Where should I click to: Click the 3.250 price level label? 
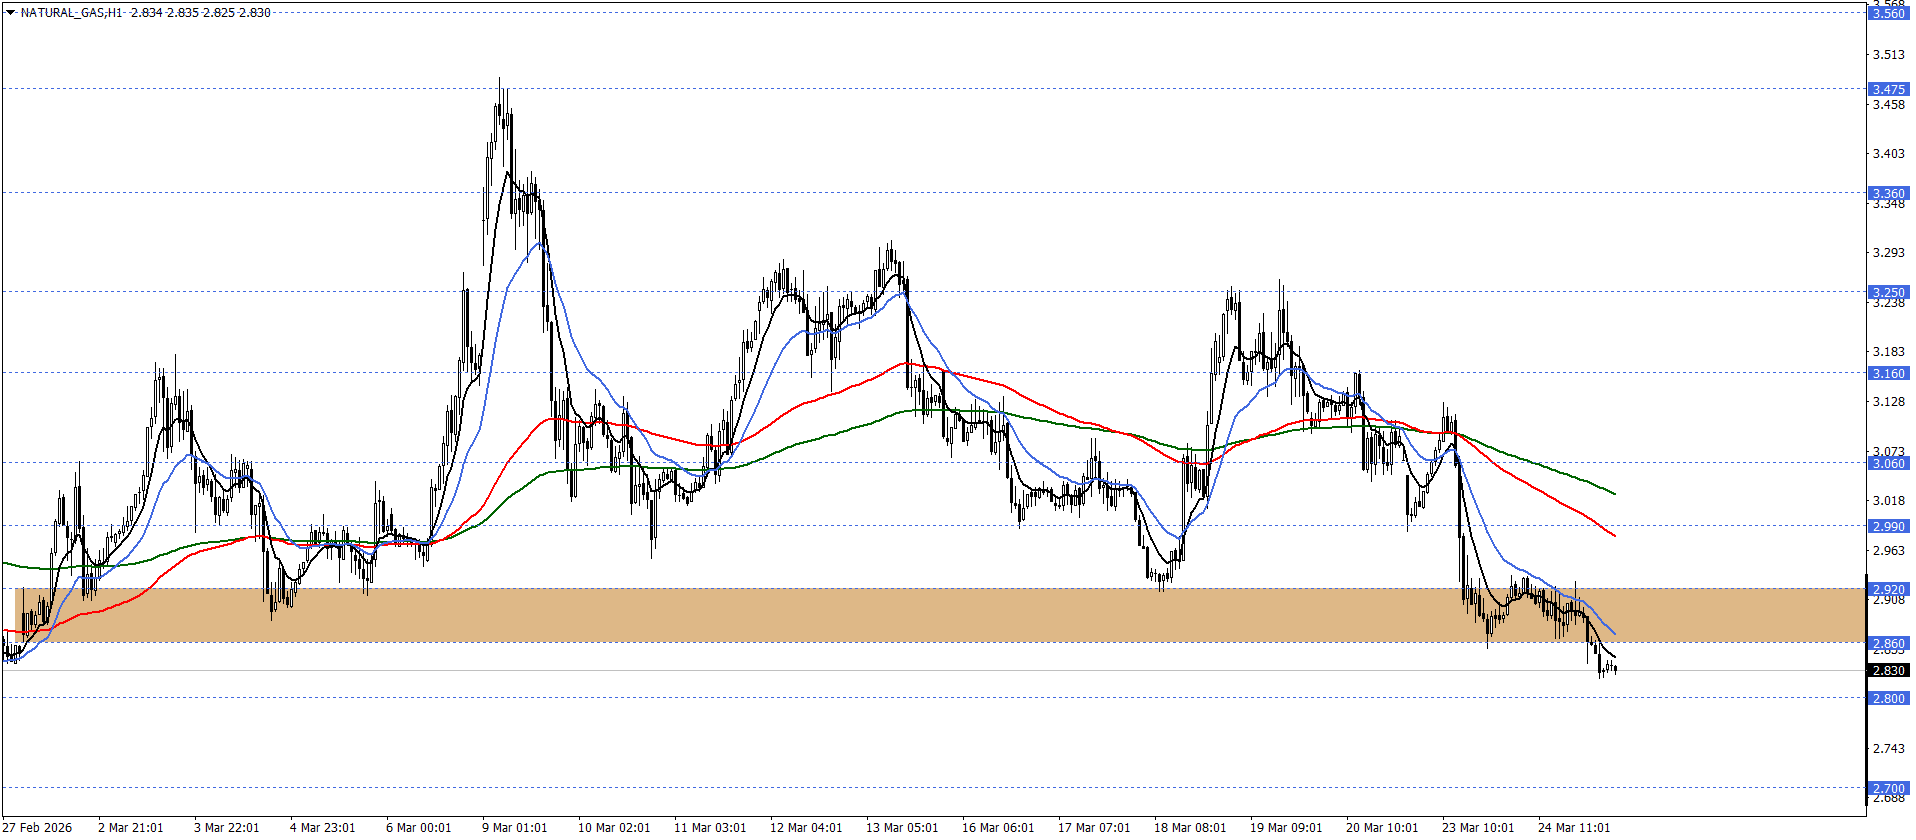(1888, 292)
